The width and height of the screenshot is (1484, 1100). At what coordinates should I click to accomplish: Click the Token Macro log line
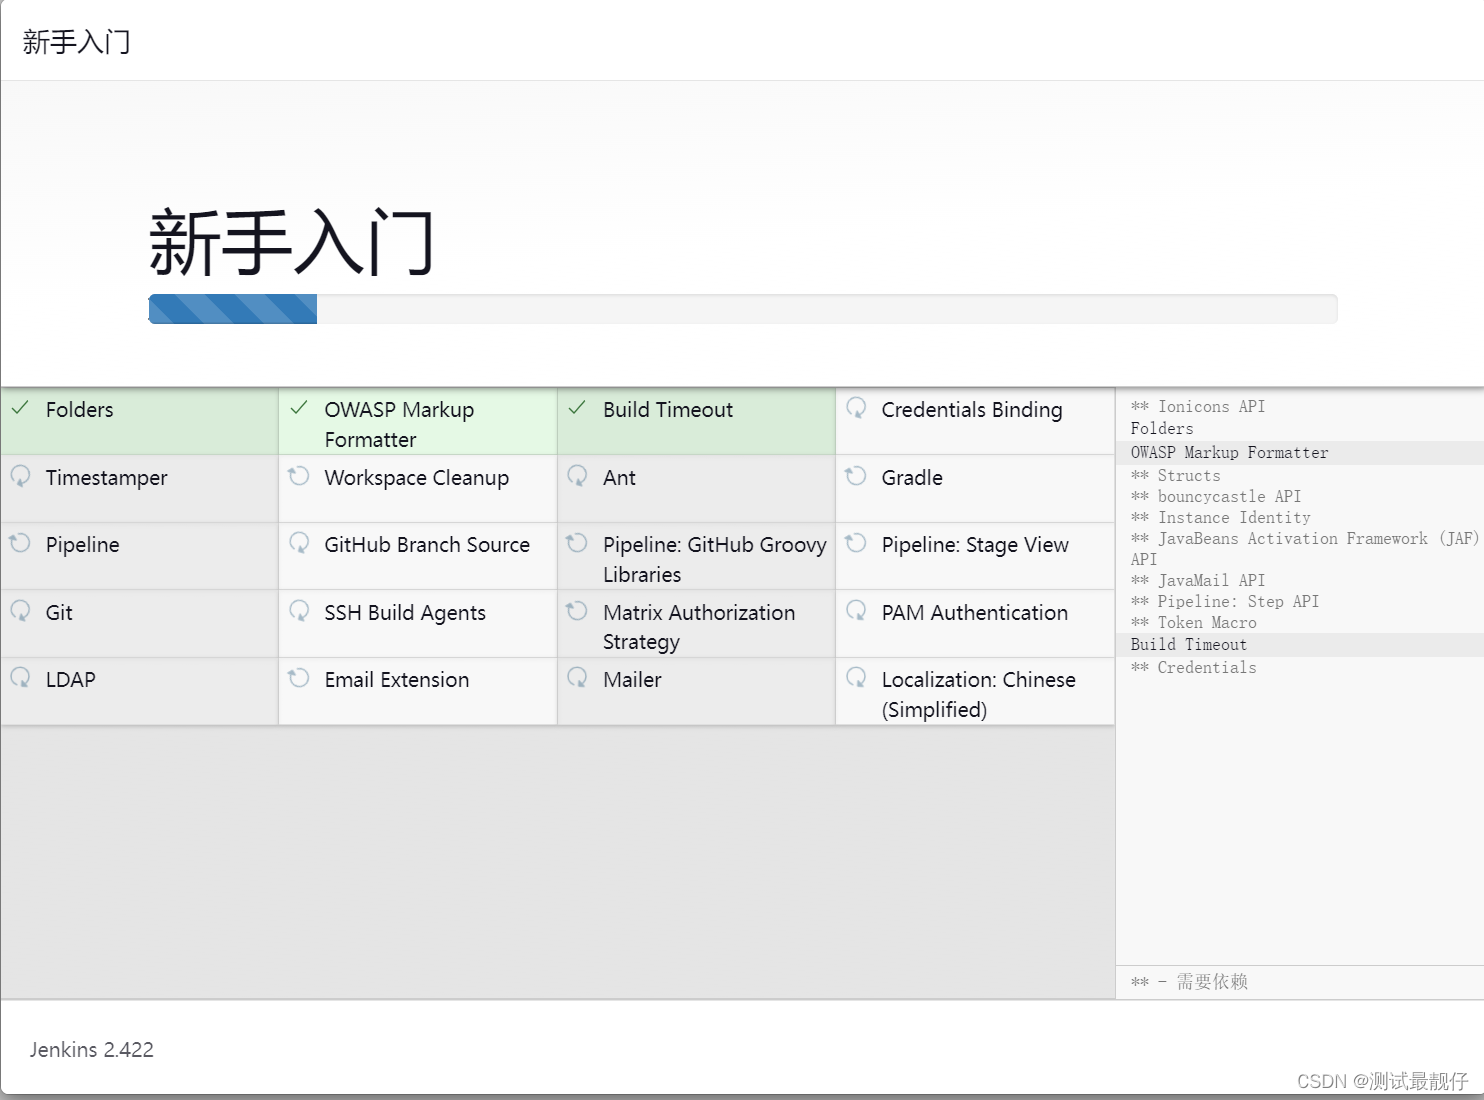[x=1194, y=623]
